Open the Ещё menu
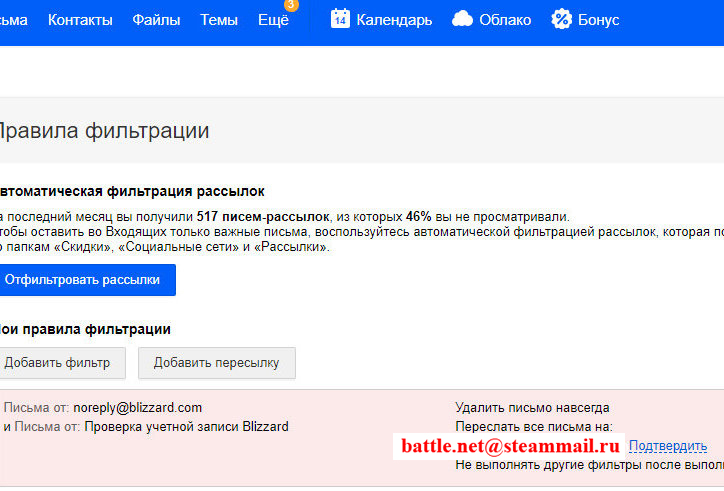The width and height of the screenshot is (724, 491). click(273, 20)
